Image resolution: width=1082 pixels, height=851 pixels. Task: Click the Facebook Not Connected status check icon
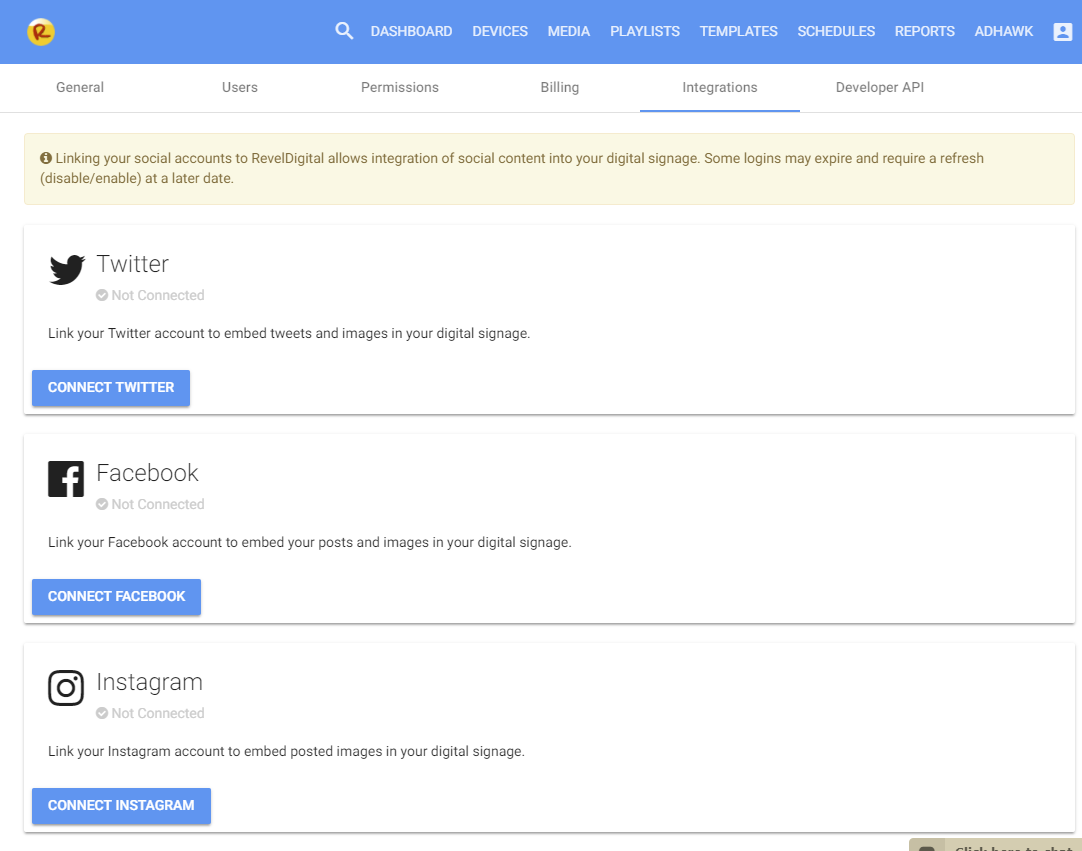click(102, 505)
